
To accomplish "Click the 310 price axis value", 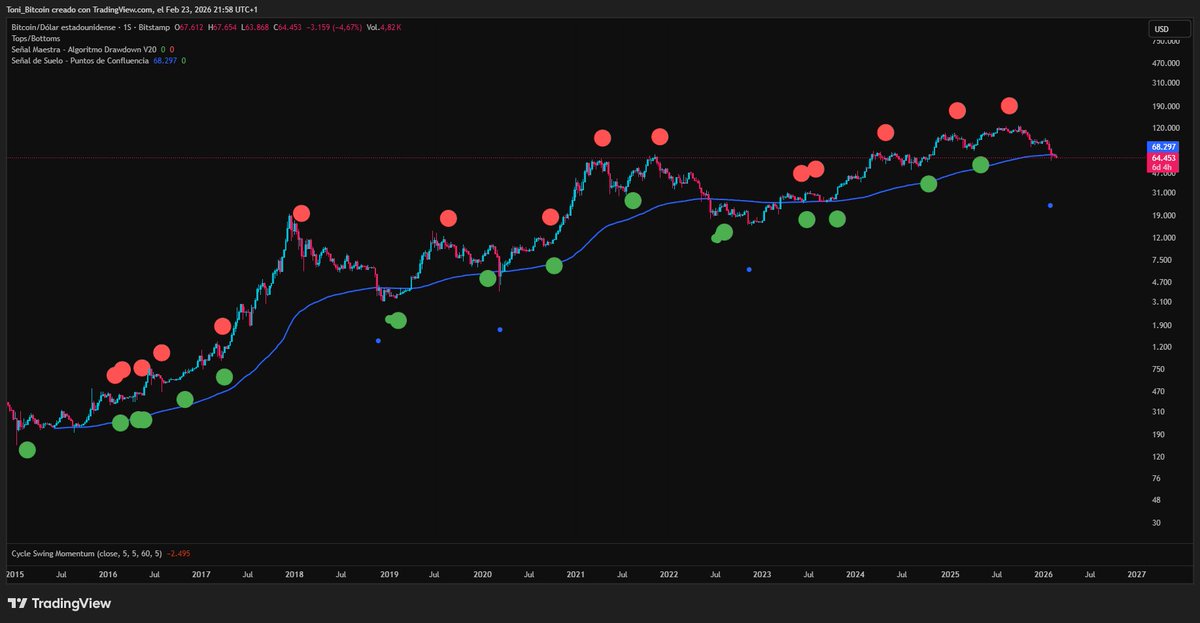I will coord(1157,412).
